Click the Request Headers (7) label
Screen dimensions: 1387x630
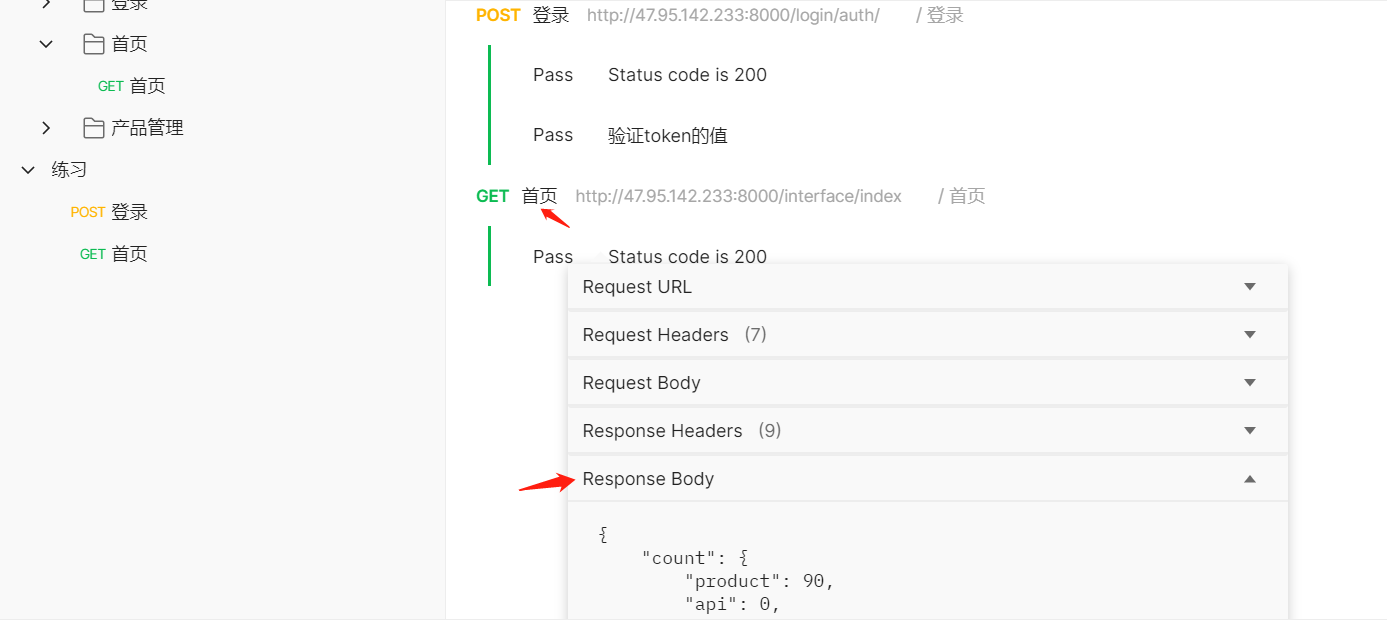pyautogui.click(x=674, y=335)
